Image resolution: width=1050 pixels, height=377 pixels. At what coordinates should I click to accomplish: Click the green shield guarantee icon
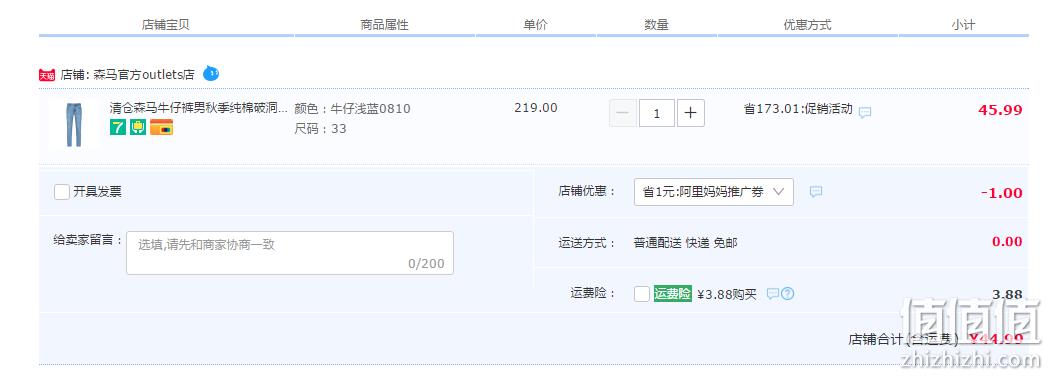click(138, 127)
